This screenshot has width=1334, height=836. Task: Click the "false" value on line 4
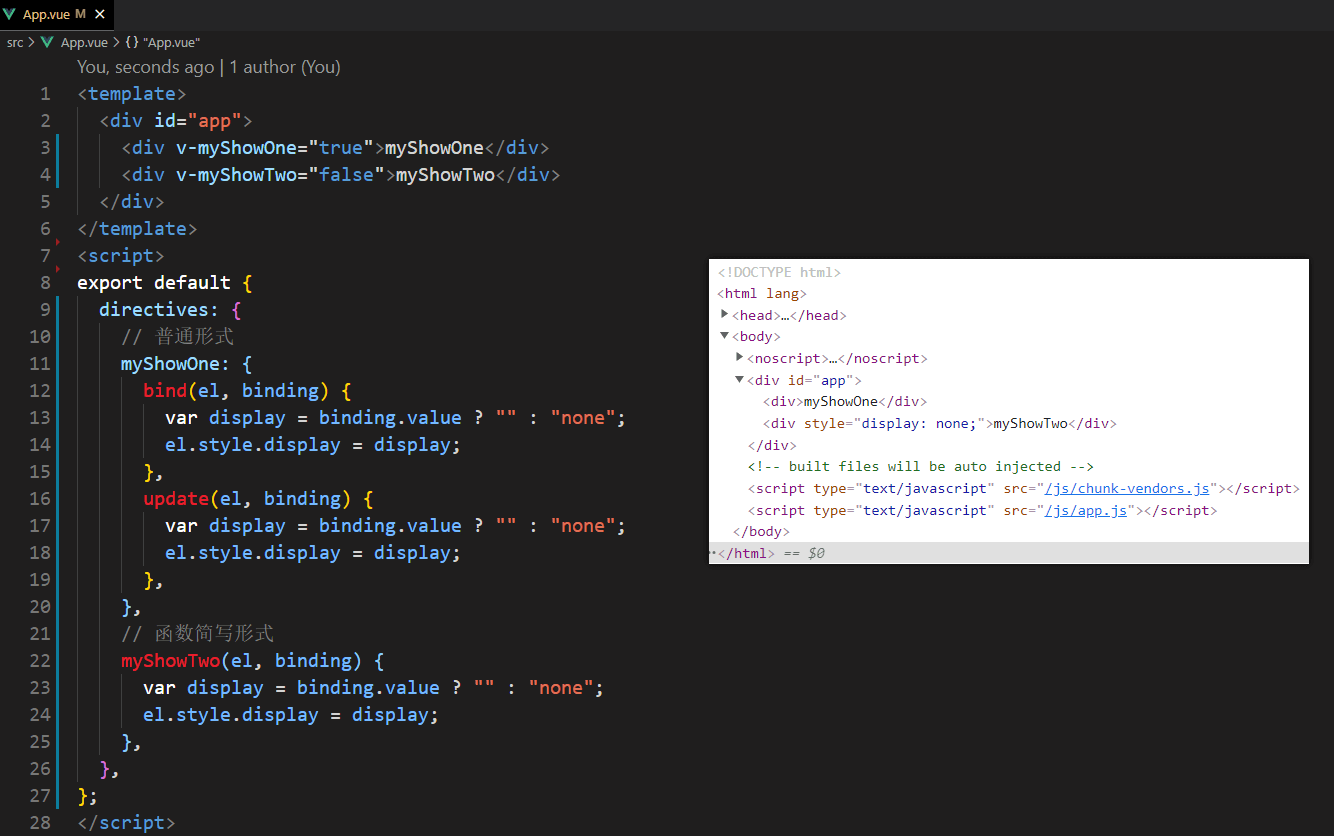click(346, 175)
